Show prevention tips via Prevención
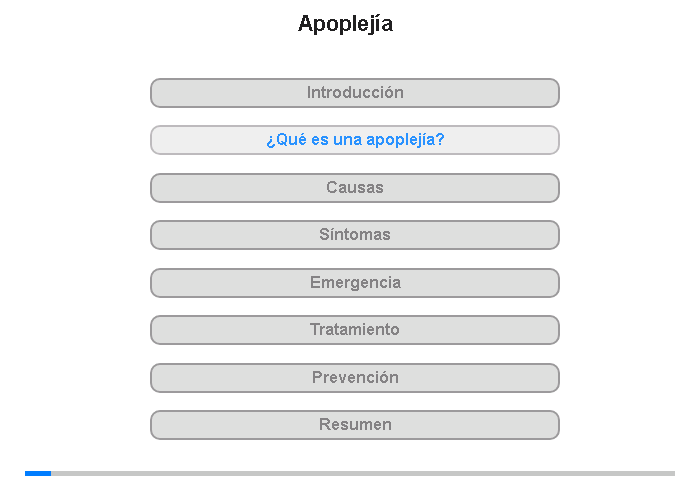 coord(354,378)
